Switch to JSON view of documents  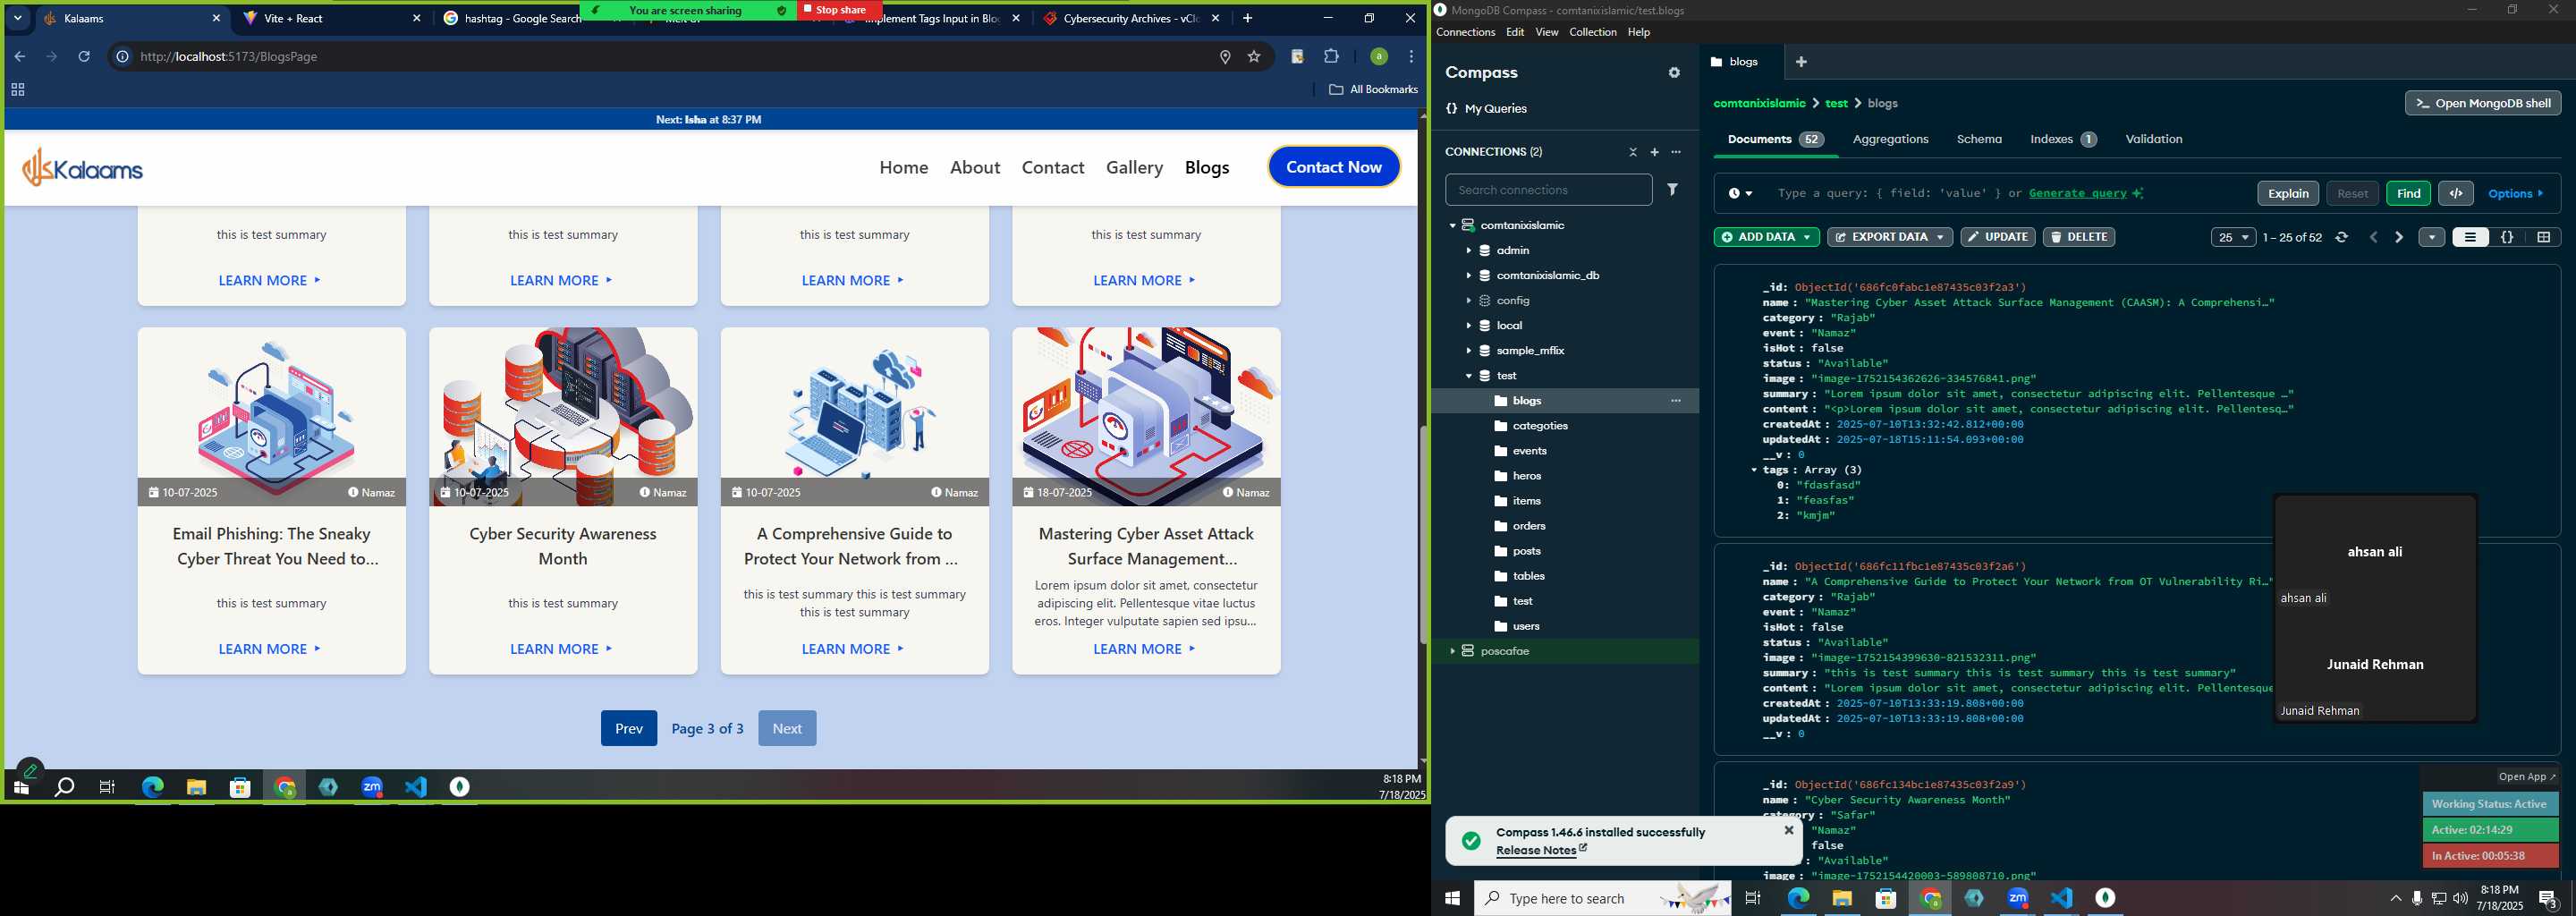click(2507, 237)
